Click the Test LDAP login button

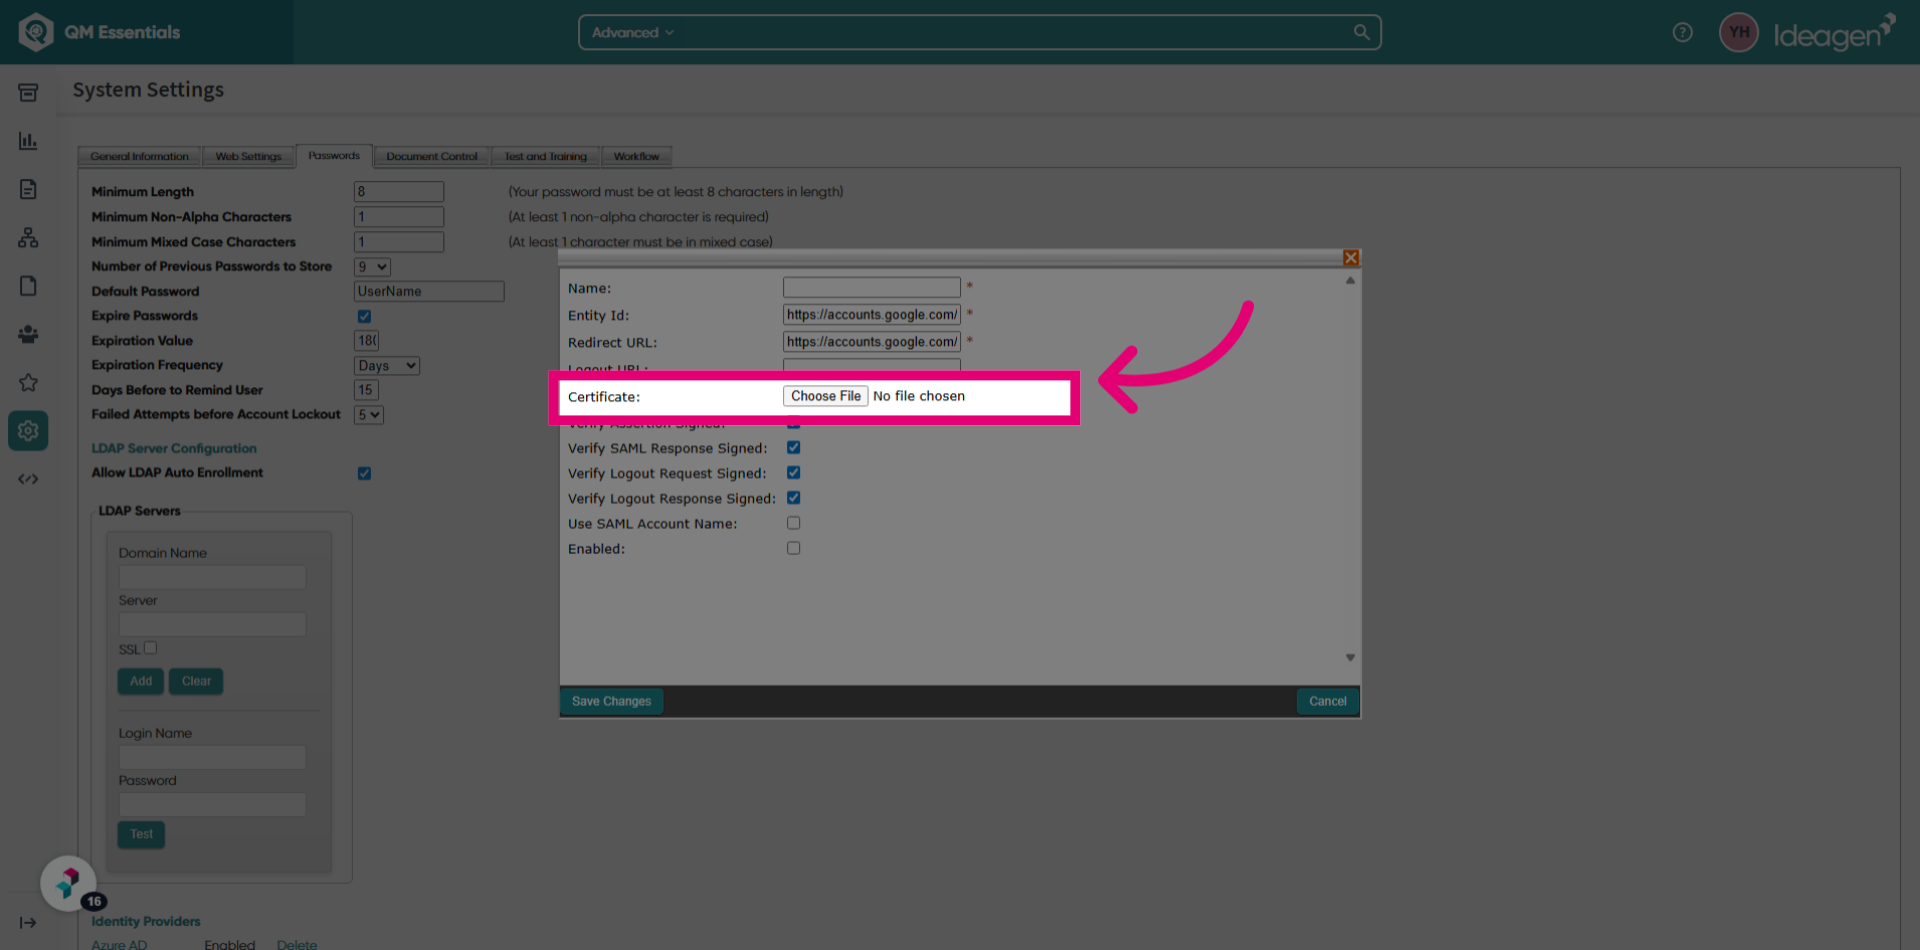point(141,834)
